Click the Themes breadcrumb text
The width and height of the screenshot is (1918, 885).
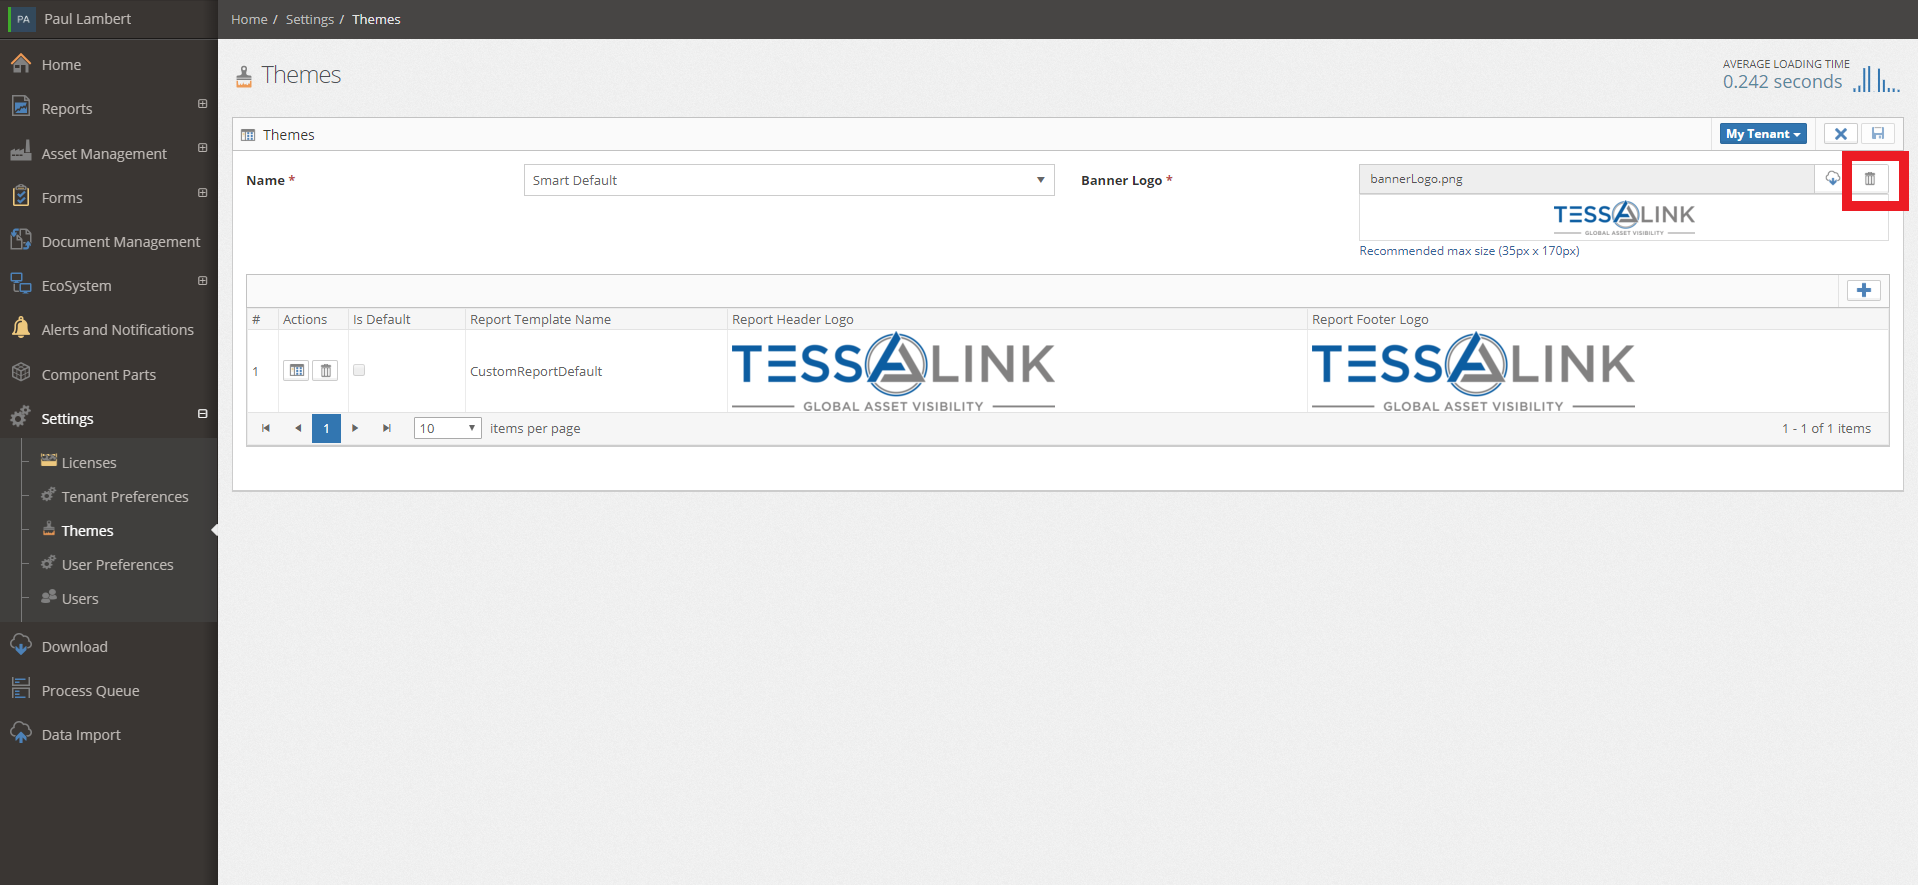tap(376, 19)
